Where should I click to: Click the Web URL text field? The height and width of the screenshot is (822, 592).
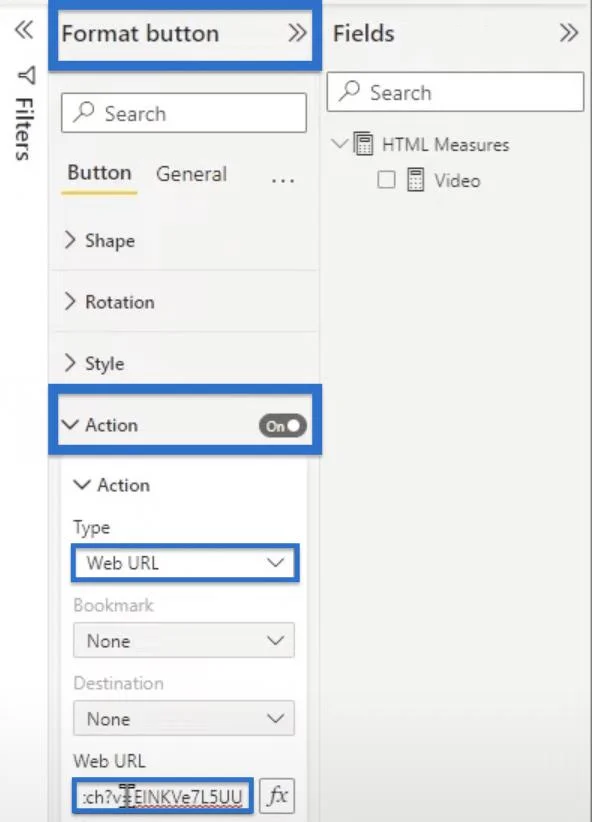[163, 796]
